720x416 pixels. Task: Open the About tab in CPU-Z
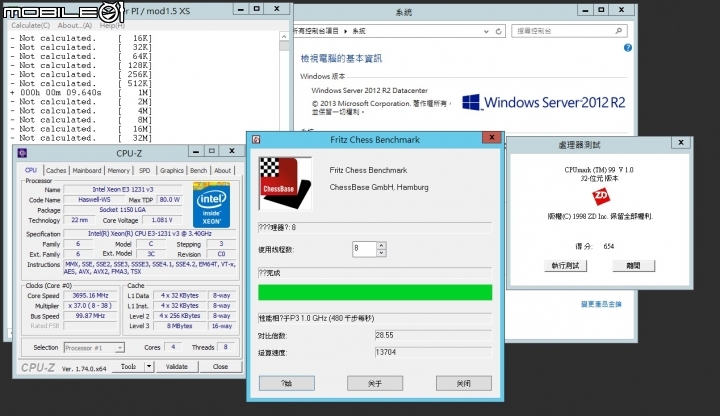click(223, 170)
